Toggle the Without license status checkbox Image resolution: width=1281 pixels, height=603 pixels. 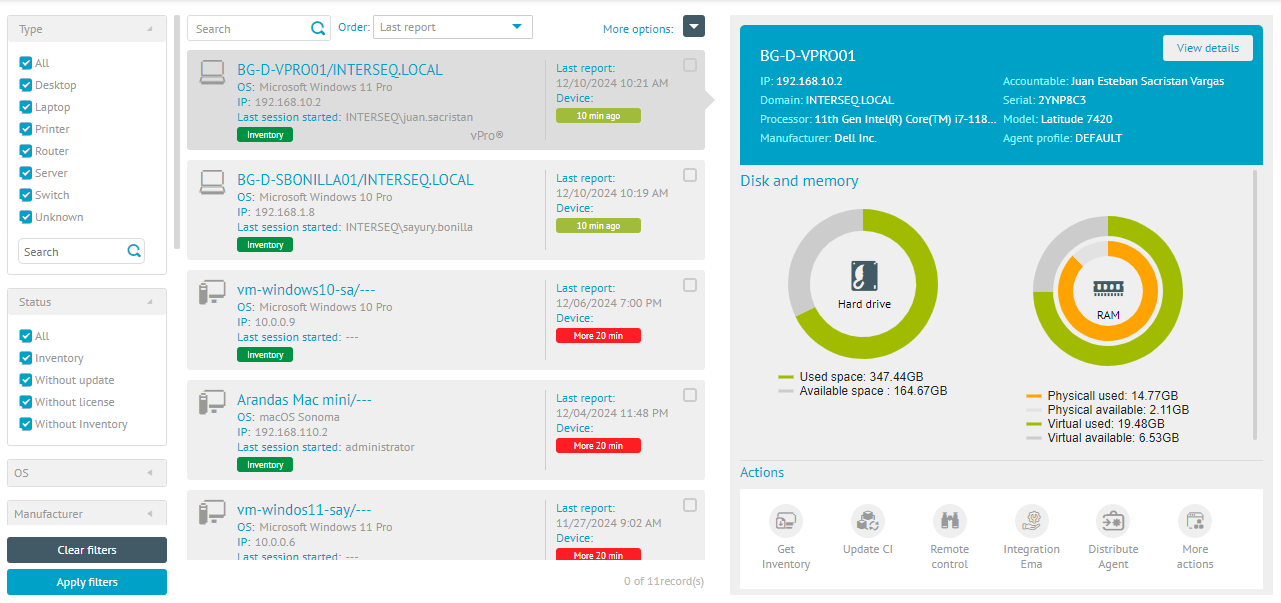tap(26, 402)
